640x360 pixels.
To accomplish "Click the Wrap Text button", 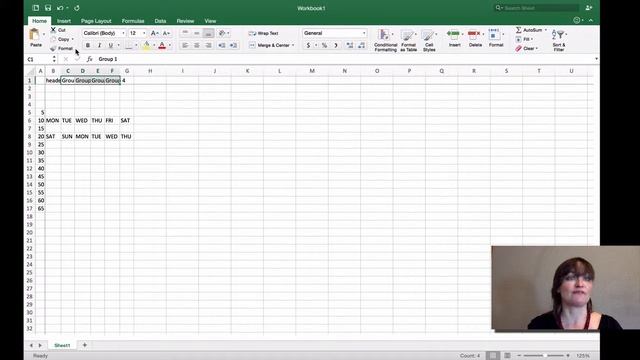I will pos(264,33).
